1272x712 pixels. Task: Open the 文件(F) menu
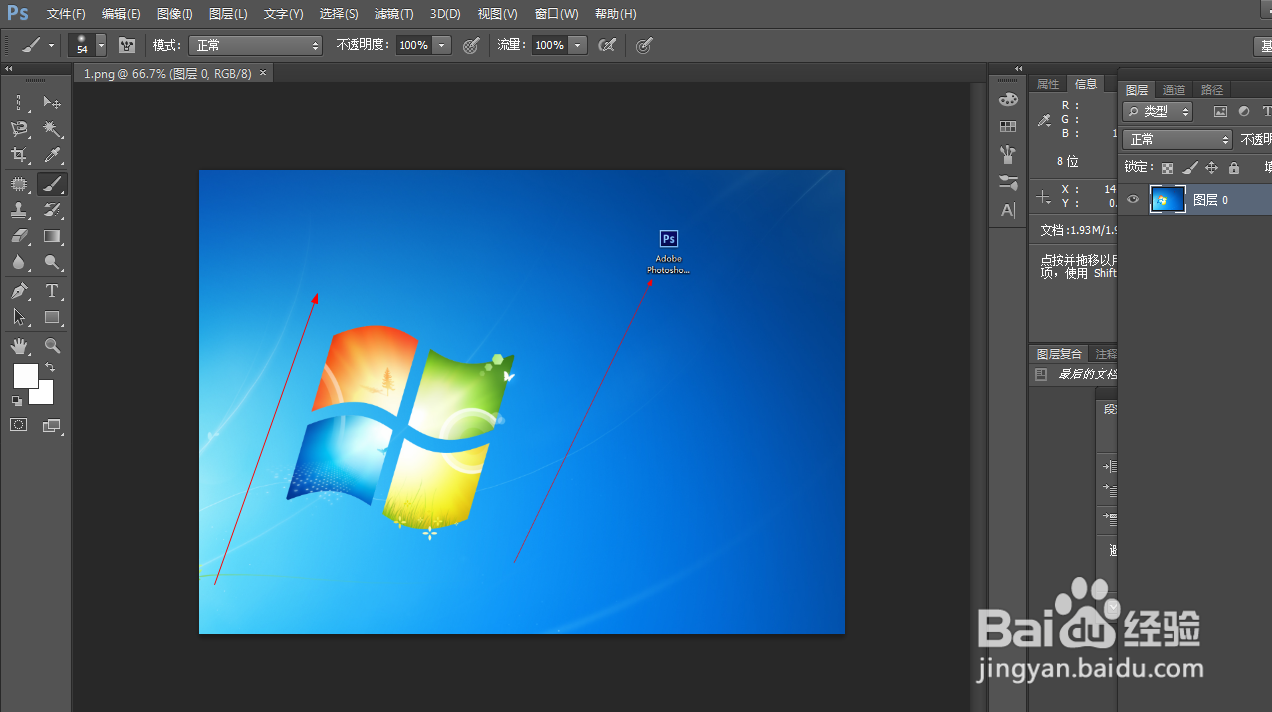click(x=66, y=14)
